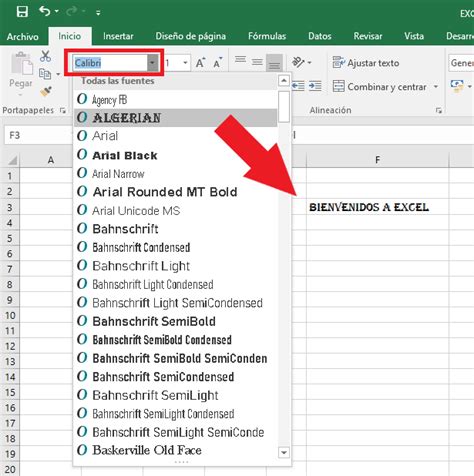
Task: Open the Archivo tab
Action: tap(23, 36)
